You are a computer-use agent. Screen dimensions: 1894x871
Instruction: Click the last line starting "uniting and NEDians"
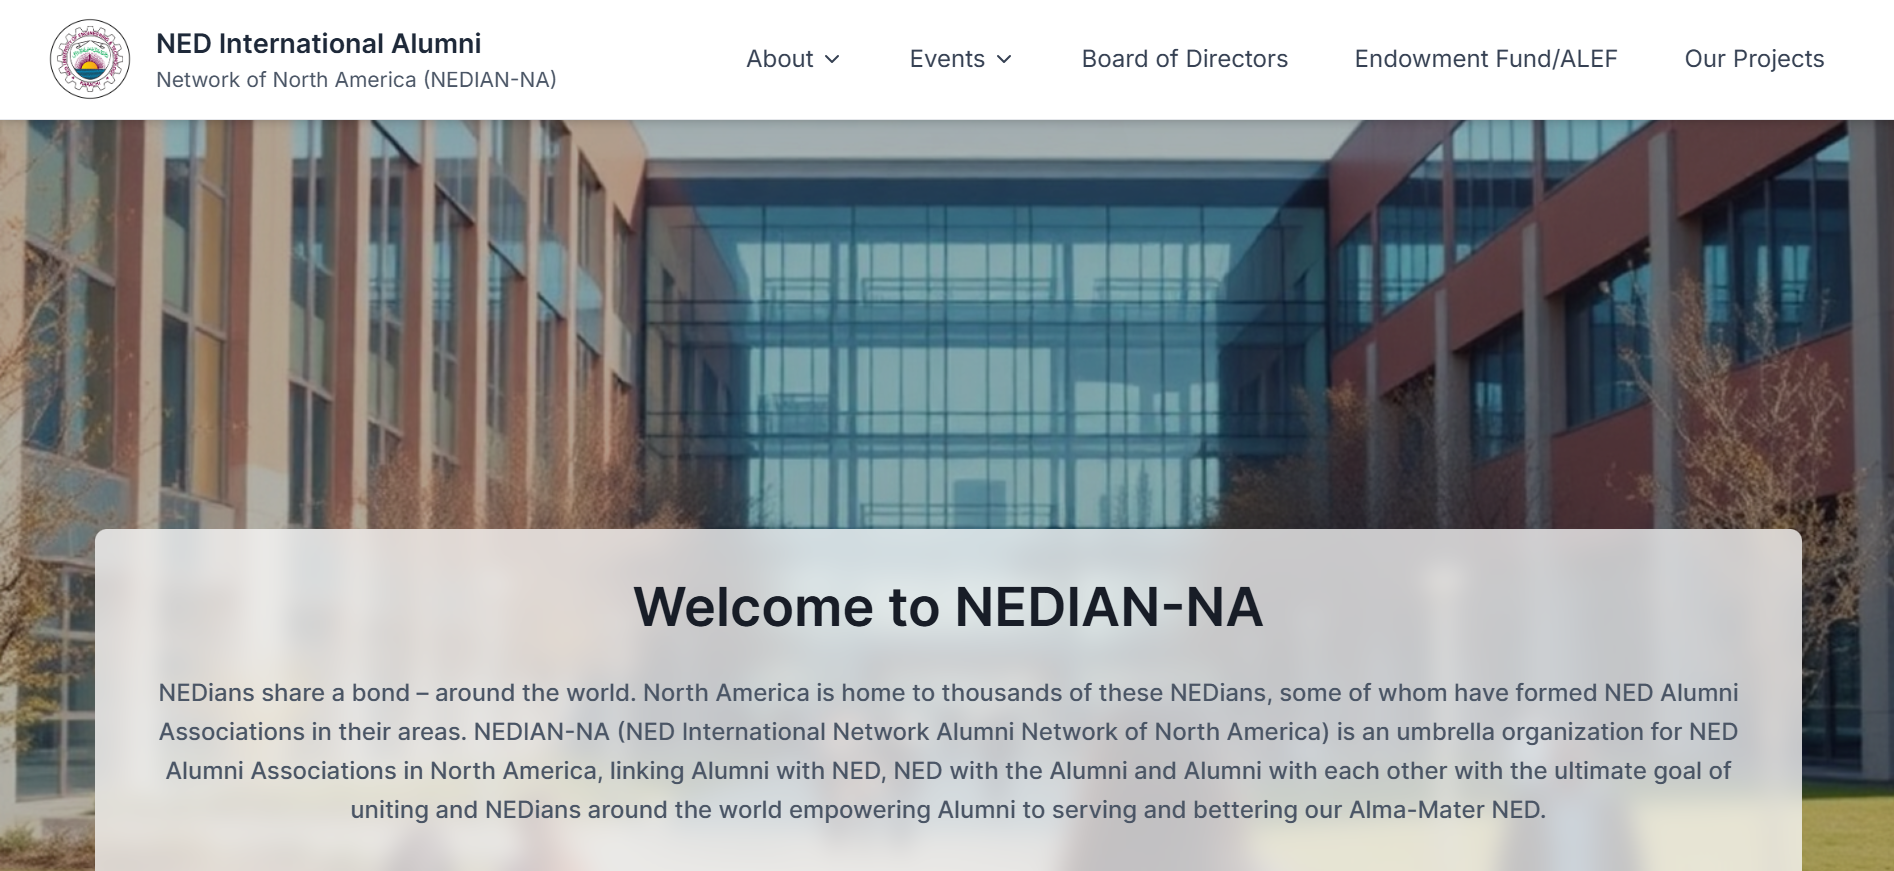947,810
